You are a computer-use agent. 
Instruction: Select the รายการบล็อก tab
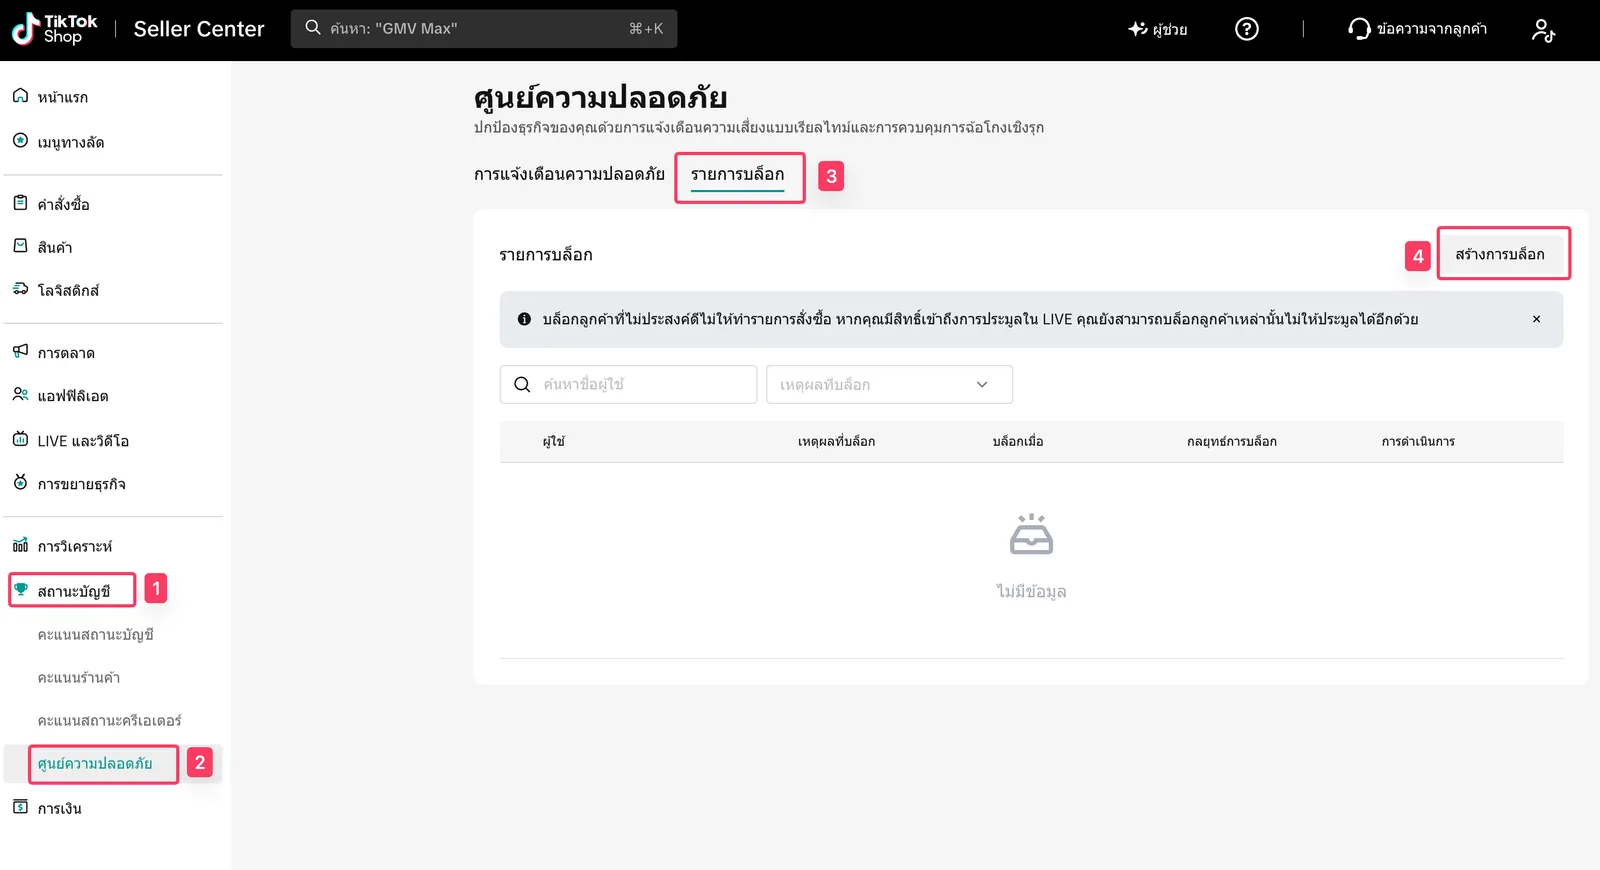click(x=738, y=175)
